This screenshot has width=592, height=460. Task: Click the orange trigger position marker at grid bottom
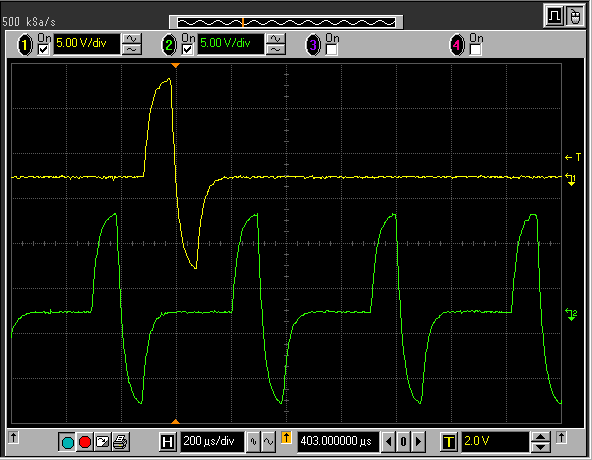click(x=176, y=421)
